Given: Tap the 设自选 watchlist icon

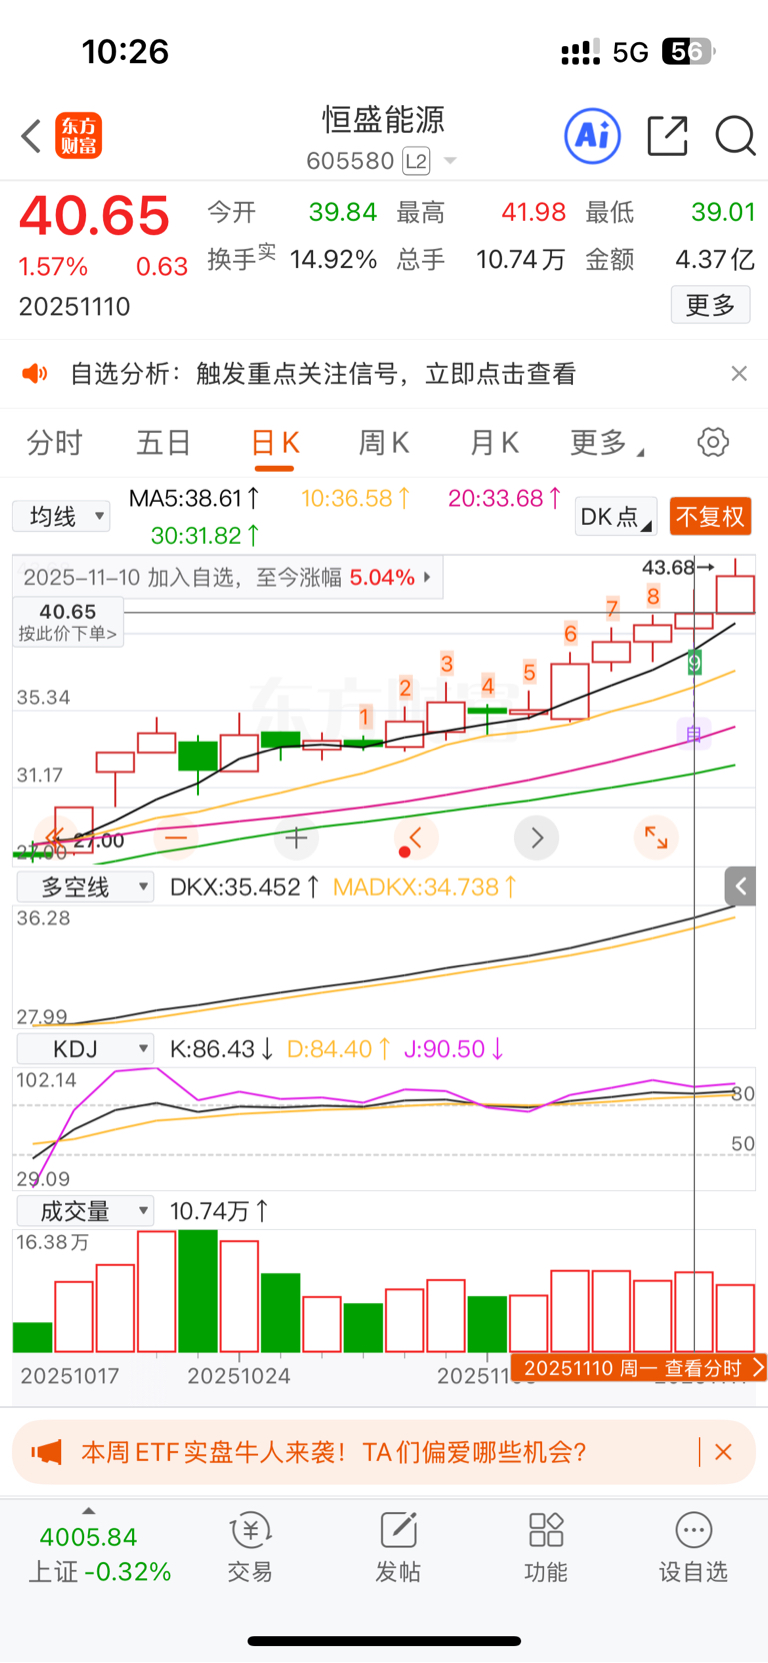Looking at the screenshot, I should pos(693,1547).
